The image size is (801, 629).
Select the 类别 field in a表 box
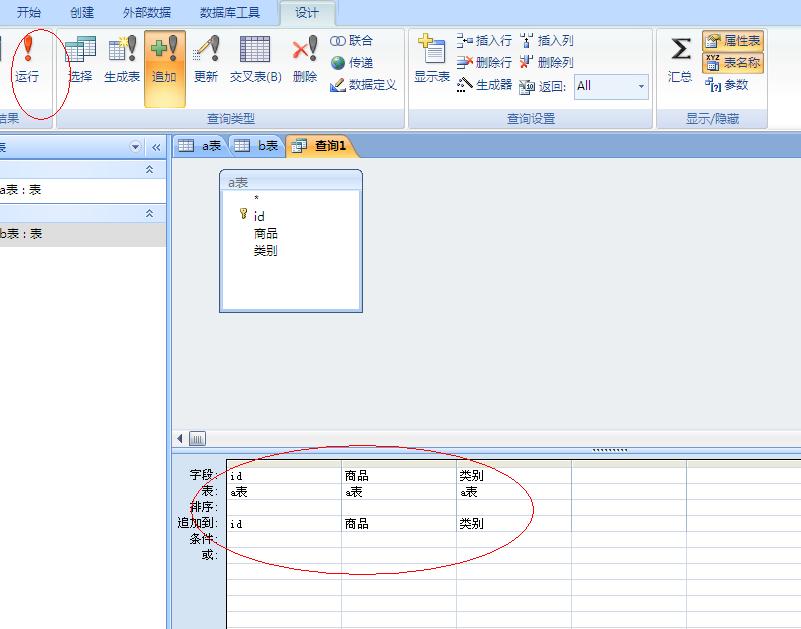click(x=266, y=251)
